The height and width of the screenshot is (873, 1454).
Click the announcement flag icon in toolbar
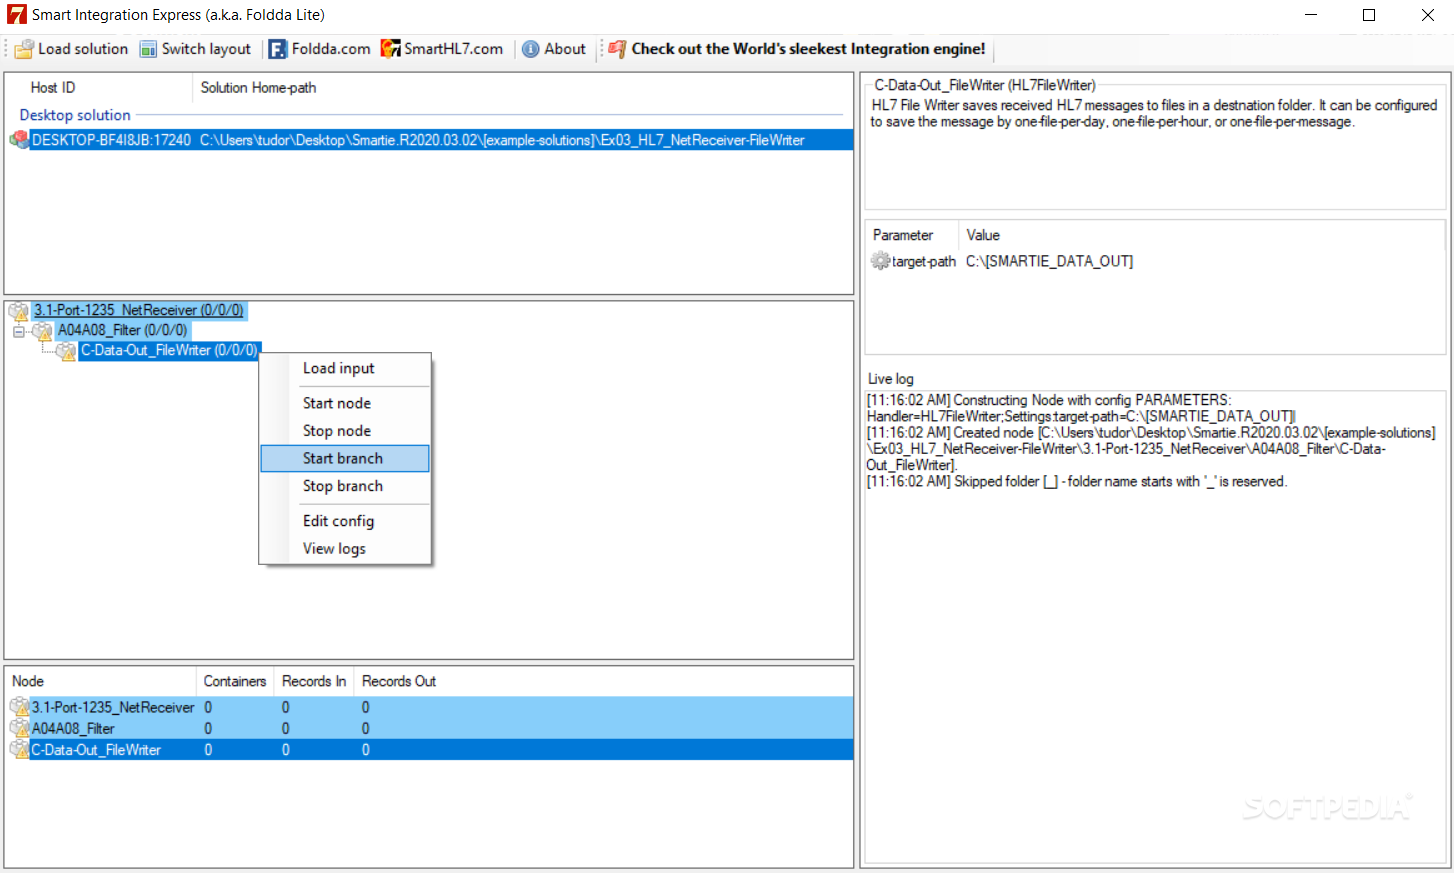click(617, 49)
